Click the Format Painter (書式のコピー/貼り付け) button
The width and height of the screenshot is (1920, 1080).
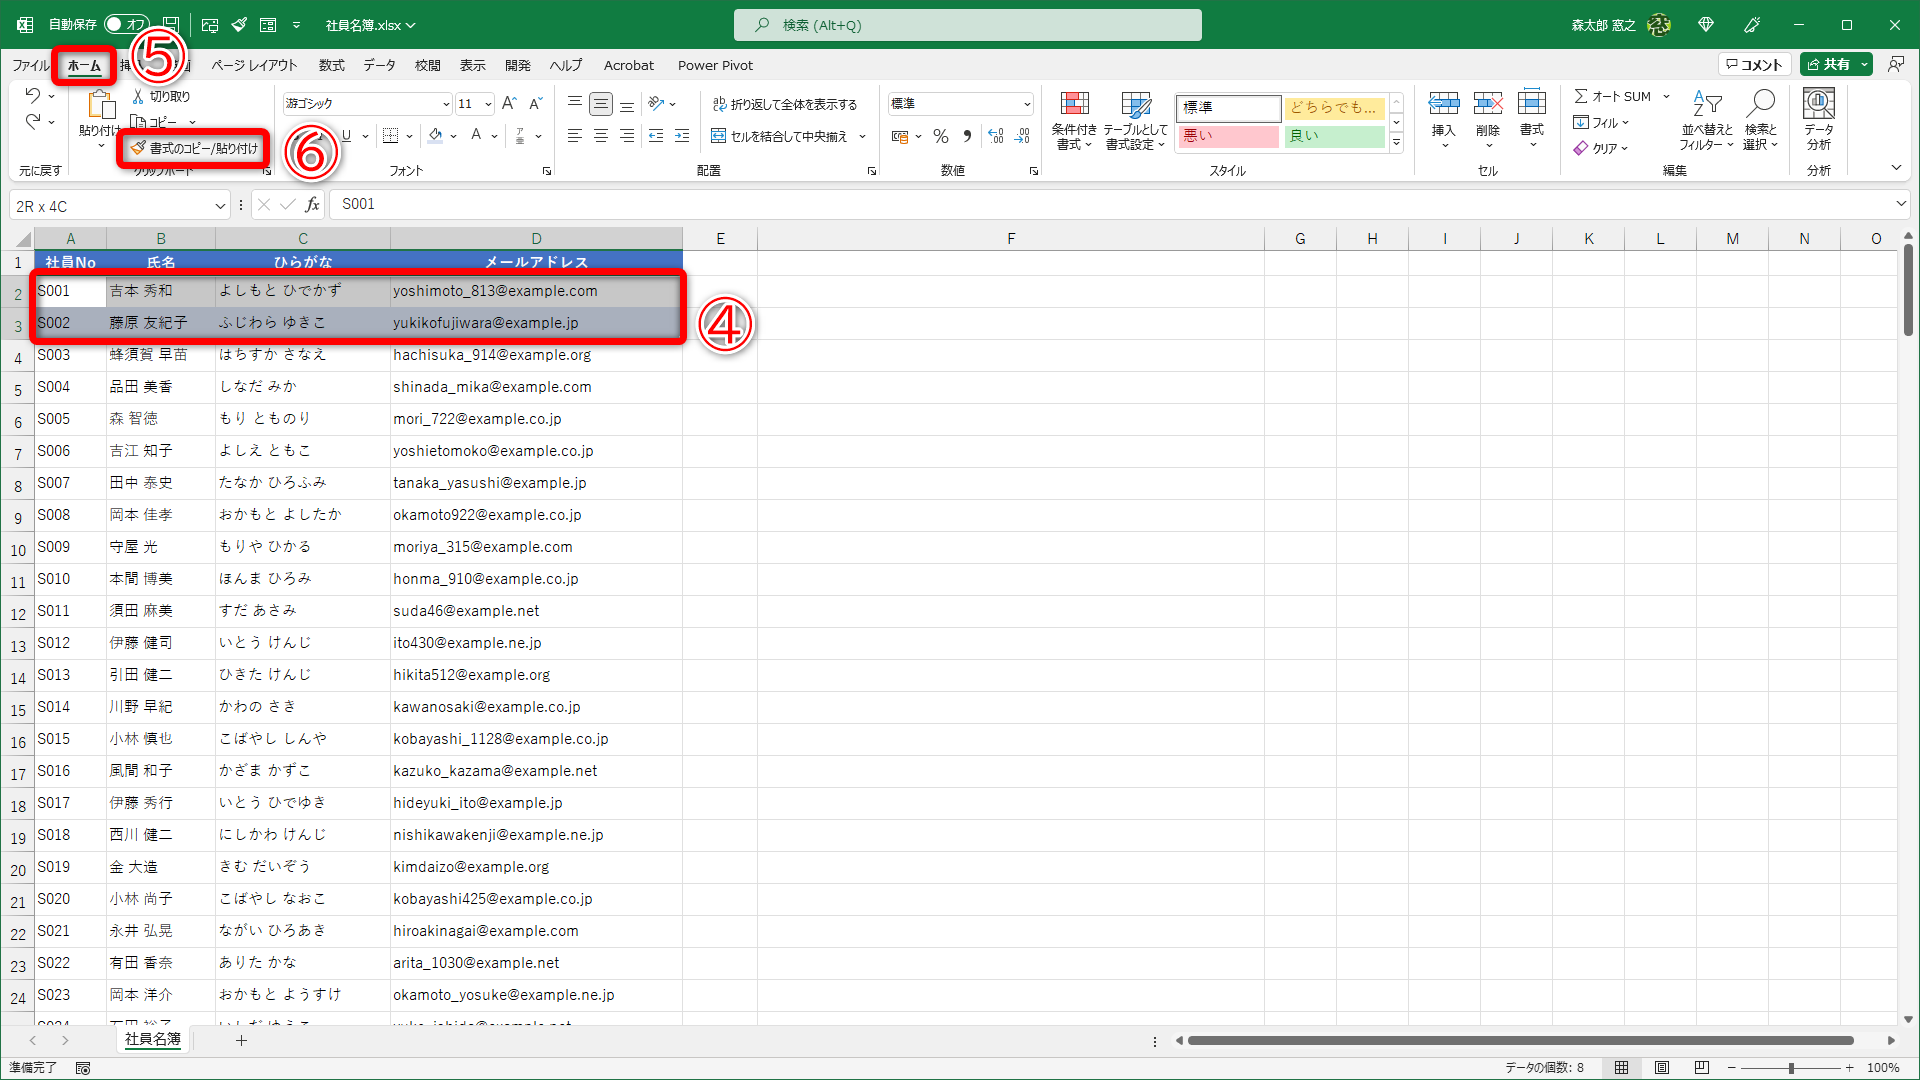coord(195,148)
